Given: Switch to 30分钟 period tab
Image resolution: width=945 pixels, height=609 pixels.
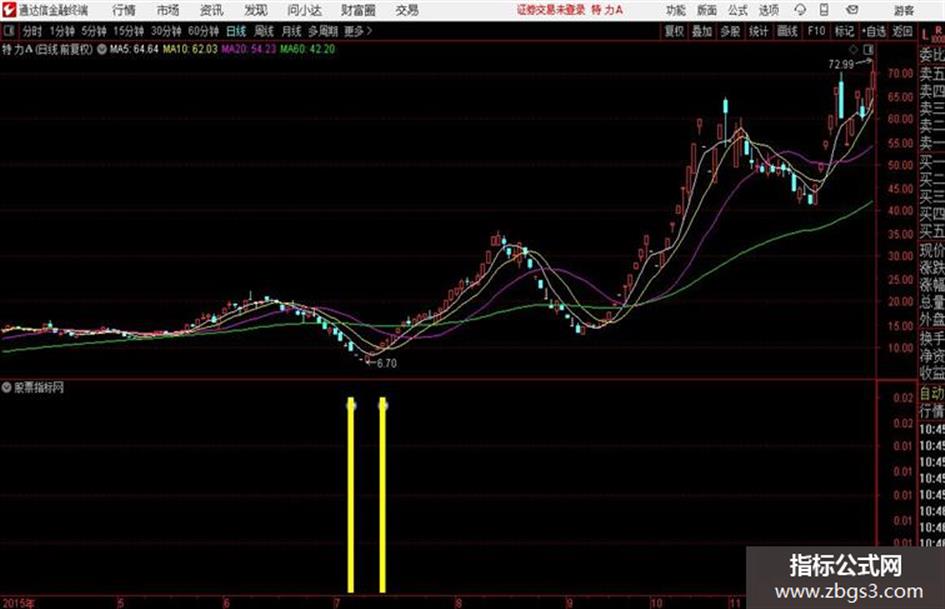Looking at the screenshot, I should 166,31.
